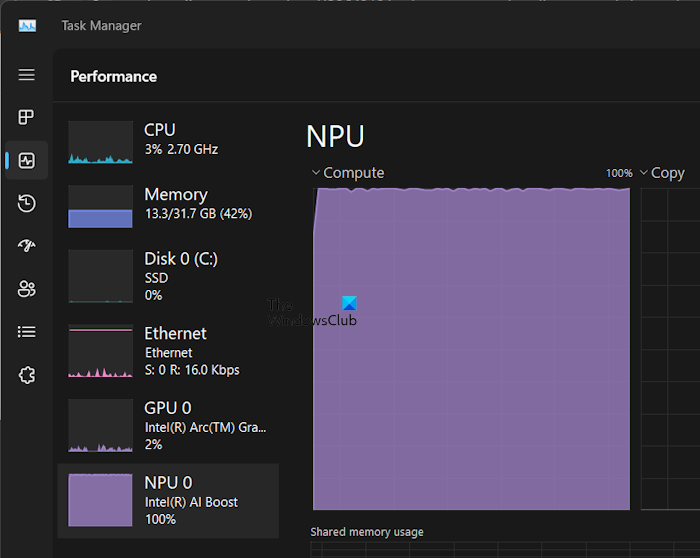This screenshot has width=700, height=558.
Task: Select the Performance page icon
Action: coord(27,161)
